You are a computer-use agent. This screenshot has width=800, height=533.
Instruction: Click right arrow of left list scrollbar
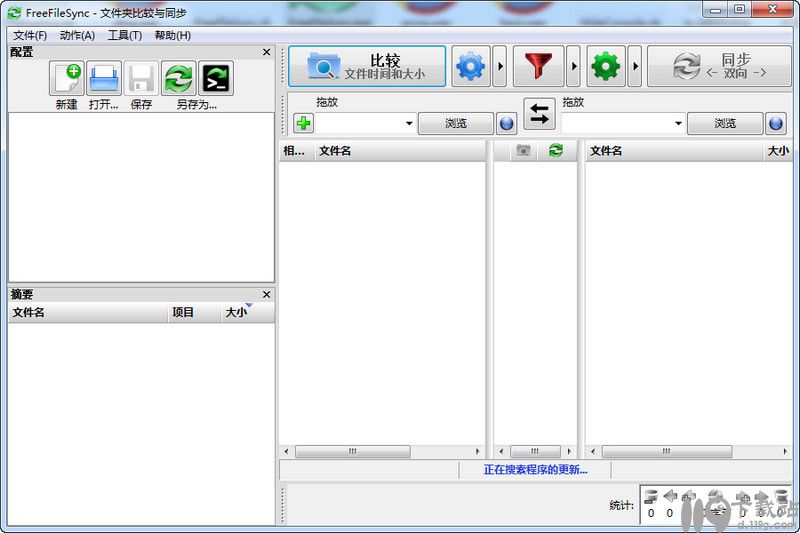click(x=478, y=451)
